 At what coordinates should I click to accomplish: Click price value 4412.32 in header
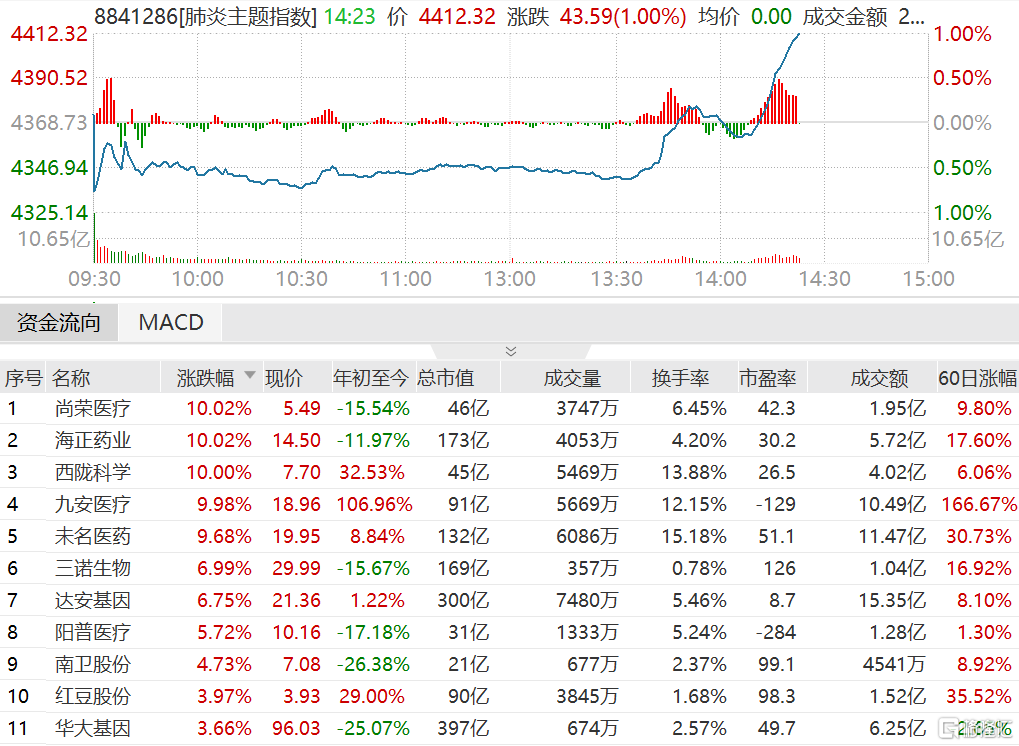457,16
